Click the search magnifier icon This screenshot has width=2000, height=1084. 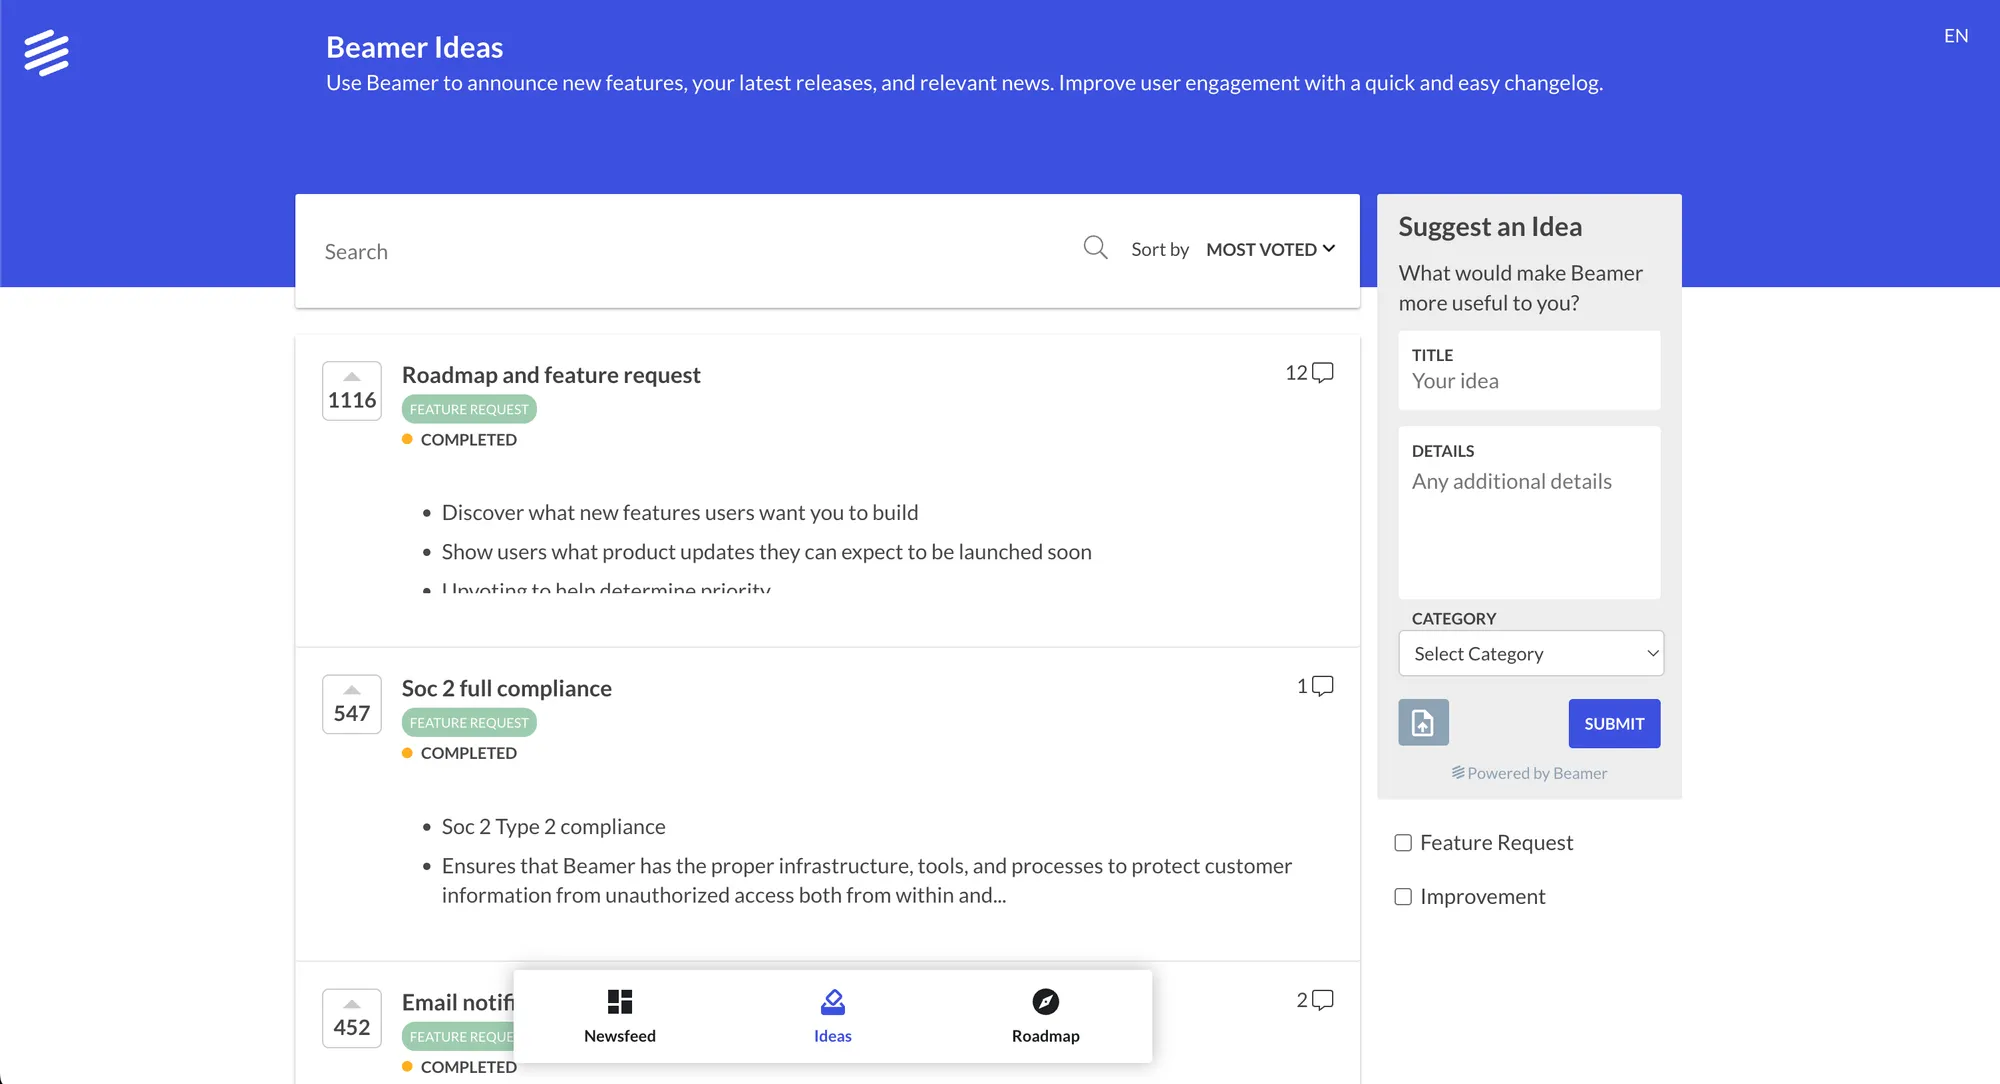(x=1095, y=247)
